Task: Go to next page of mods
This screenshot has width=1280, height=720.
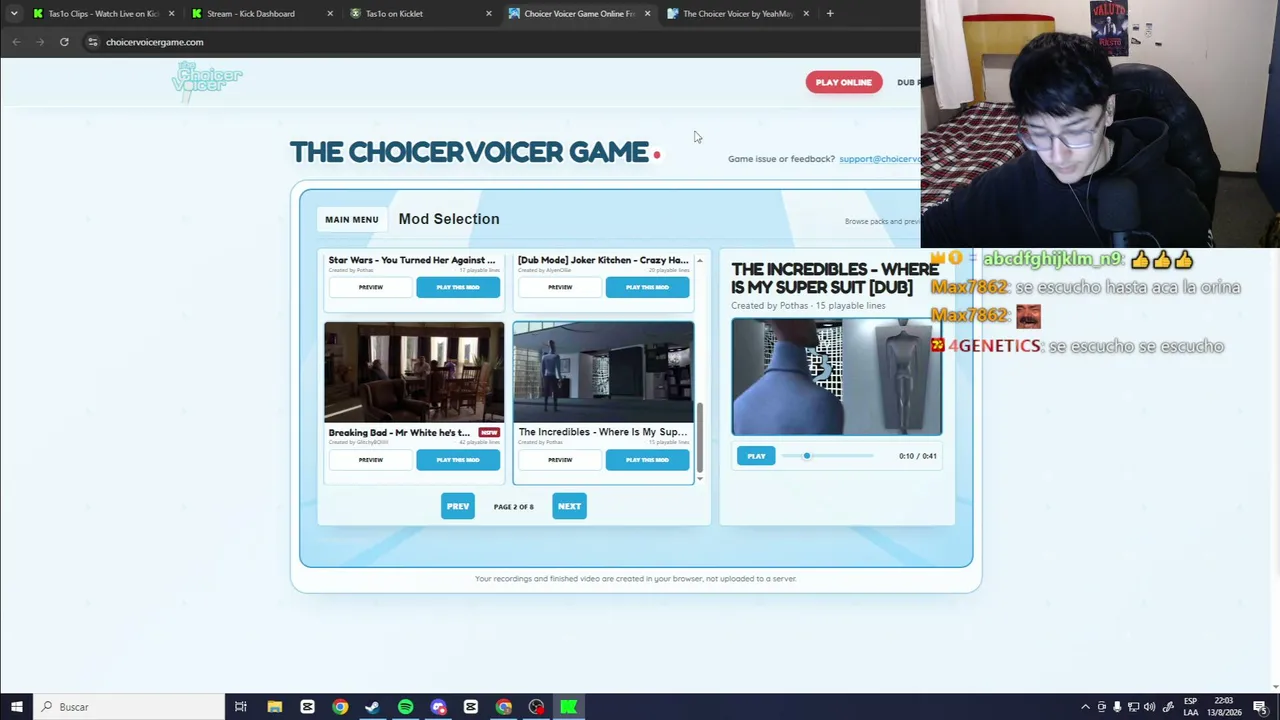Action: point(569,506)
